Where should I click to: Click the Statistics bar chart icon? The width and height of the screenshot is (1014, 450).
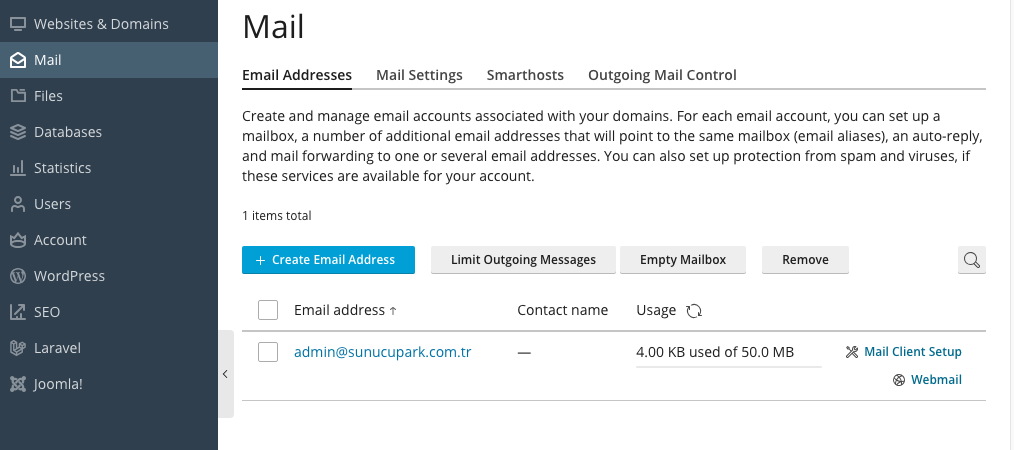point(17,168)
